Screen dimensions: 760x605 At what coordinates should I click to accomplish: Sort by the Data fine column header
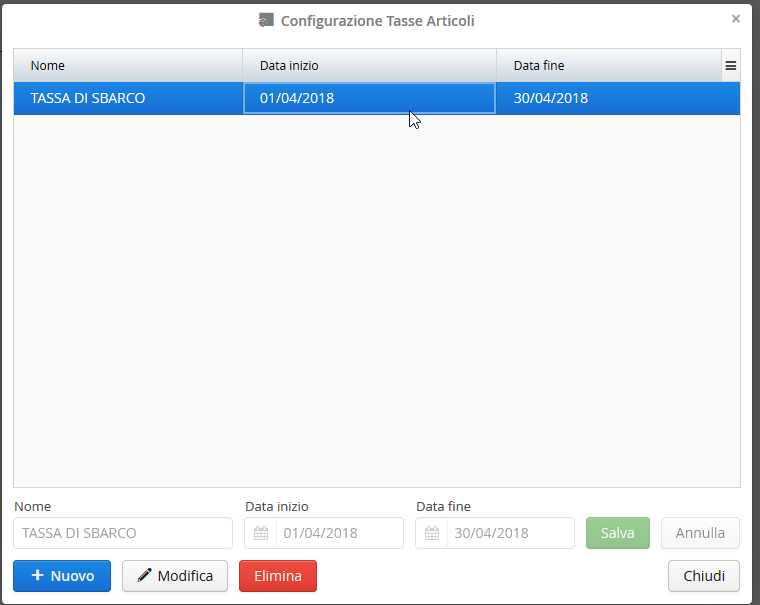[609, 65]
